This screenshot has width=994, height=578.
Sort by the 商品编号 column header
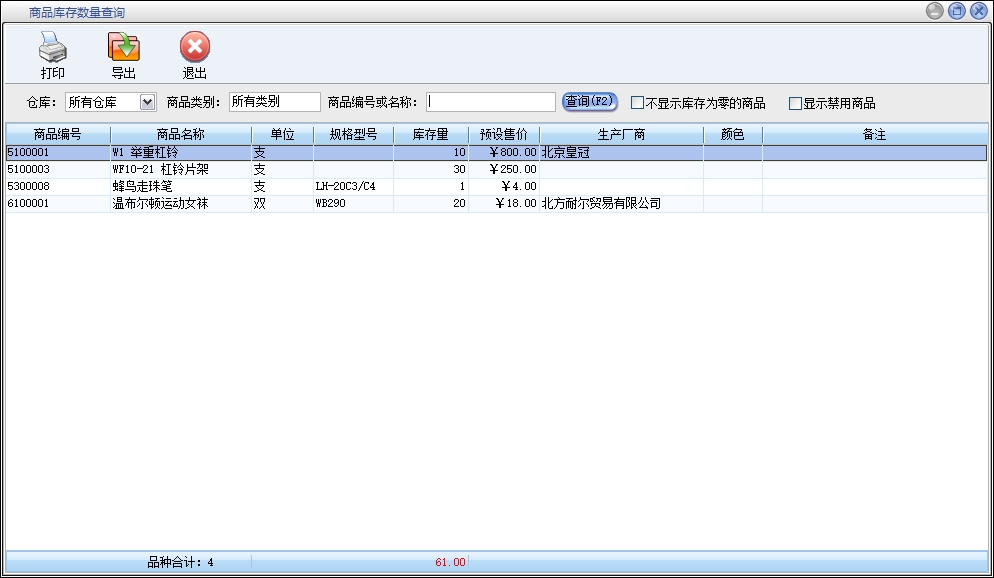(x=57, y=134)
